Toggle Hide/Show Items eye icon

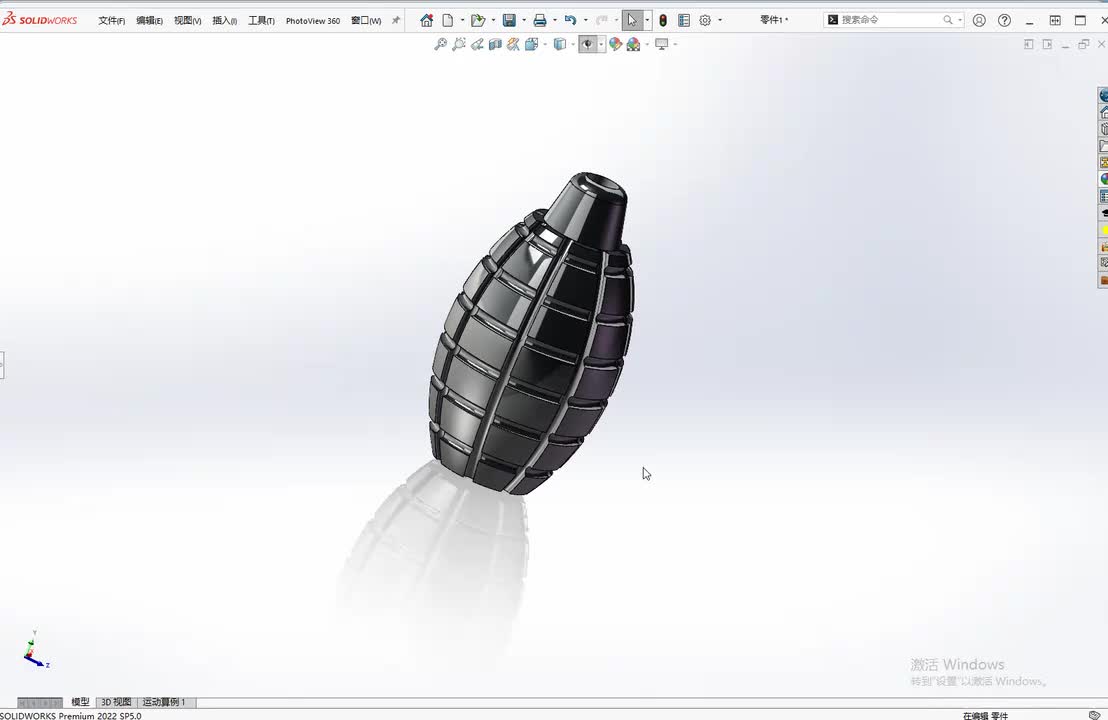587,45
